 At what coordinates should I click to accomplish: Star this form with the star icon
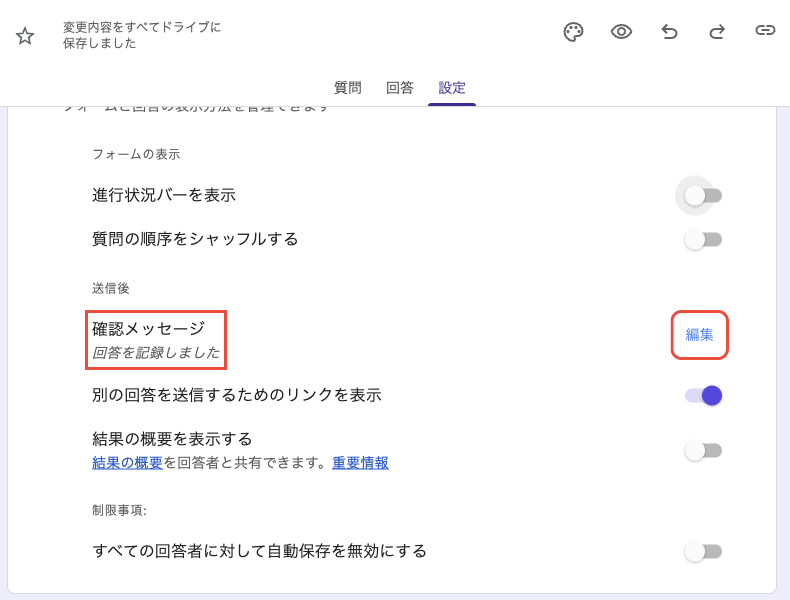coord(25,36)
